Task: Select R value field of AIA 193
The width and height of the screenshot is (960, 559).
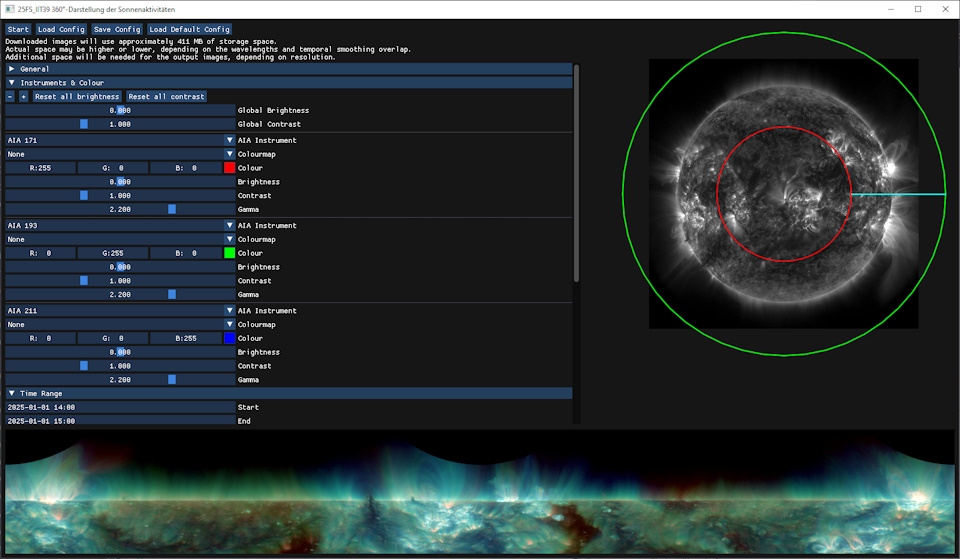Action: click(x=40, y=253)
